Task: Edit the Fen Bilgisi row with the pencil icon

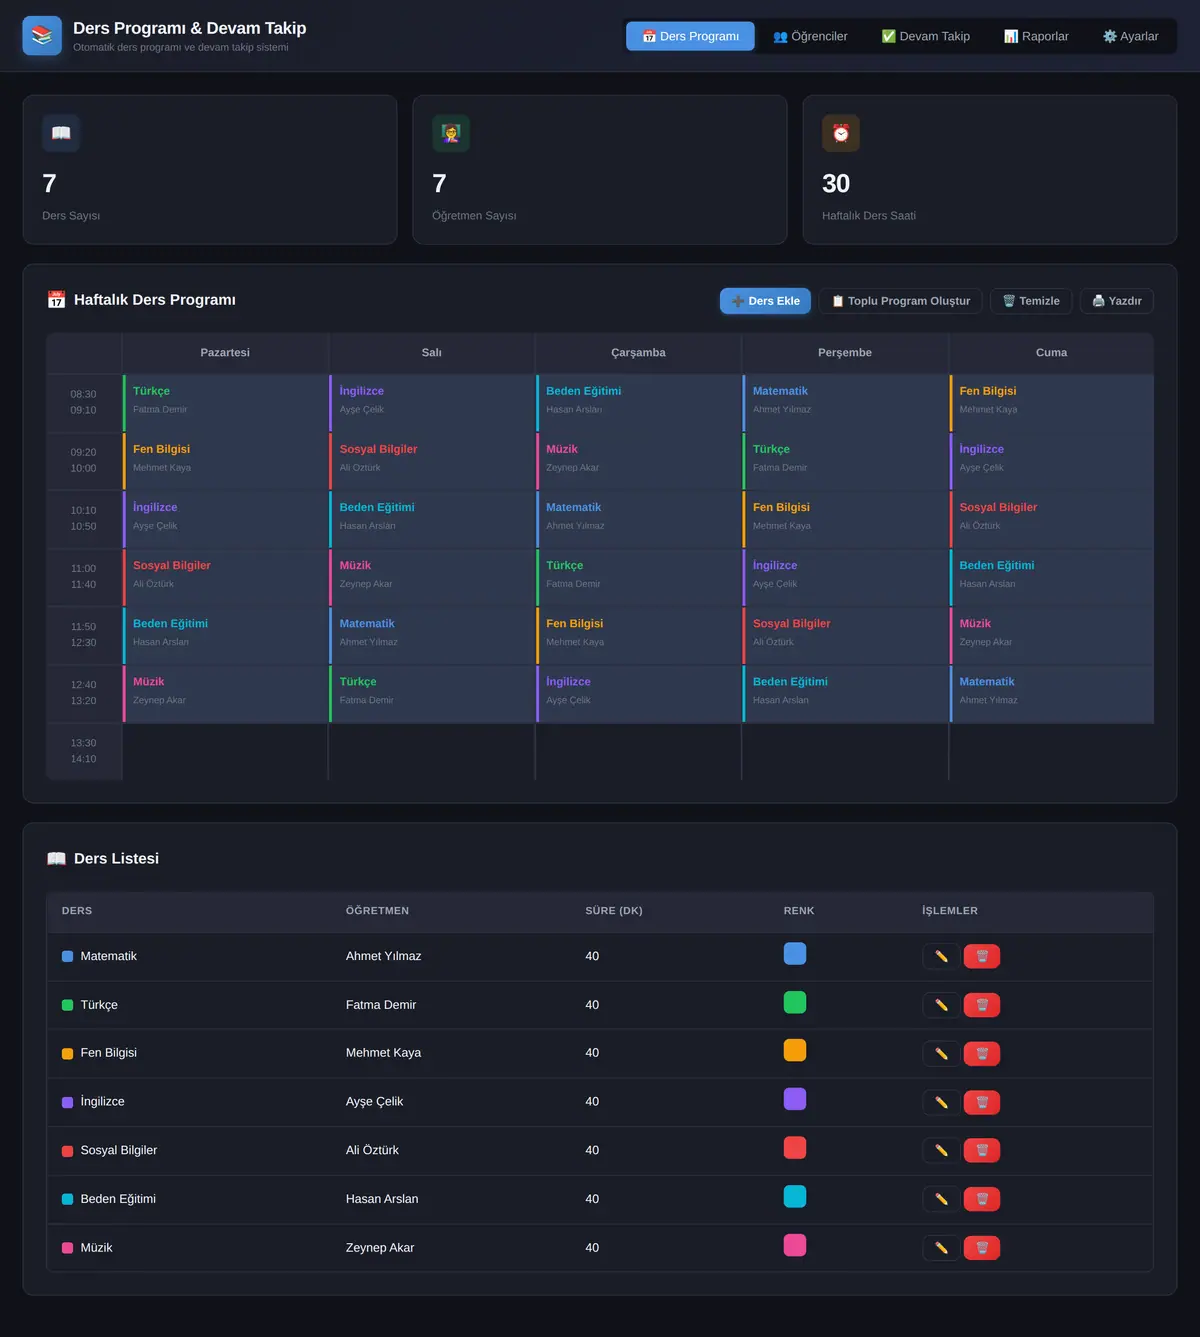Action: [x=941, y=1054]
